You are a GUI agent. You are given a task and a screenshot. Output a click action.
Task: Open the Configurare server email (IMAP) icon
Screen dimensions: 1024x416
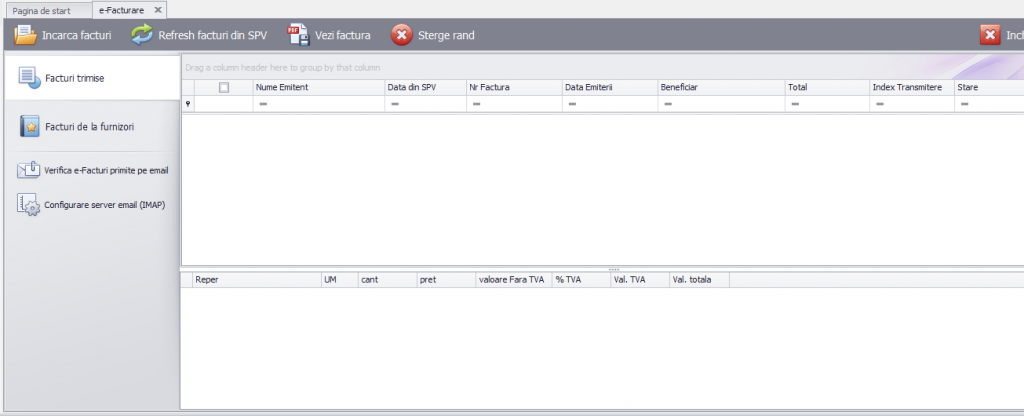pos(29,204)
